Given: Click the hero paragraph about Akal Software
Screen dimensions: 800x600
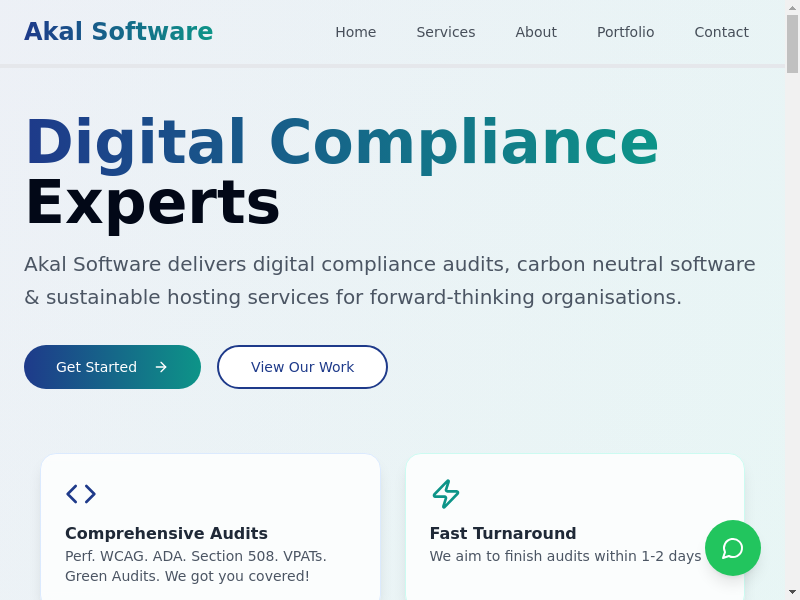Looking at the screenshot, I should (390, 281).
